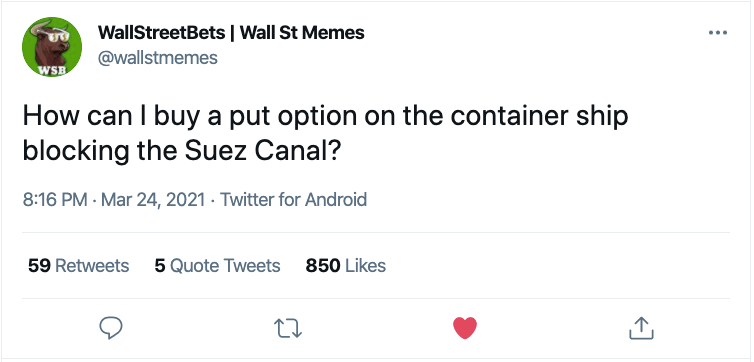Click the bold 850 likes count

click(323, 265)
